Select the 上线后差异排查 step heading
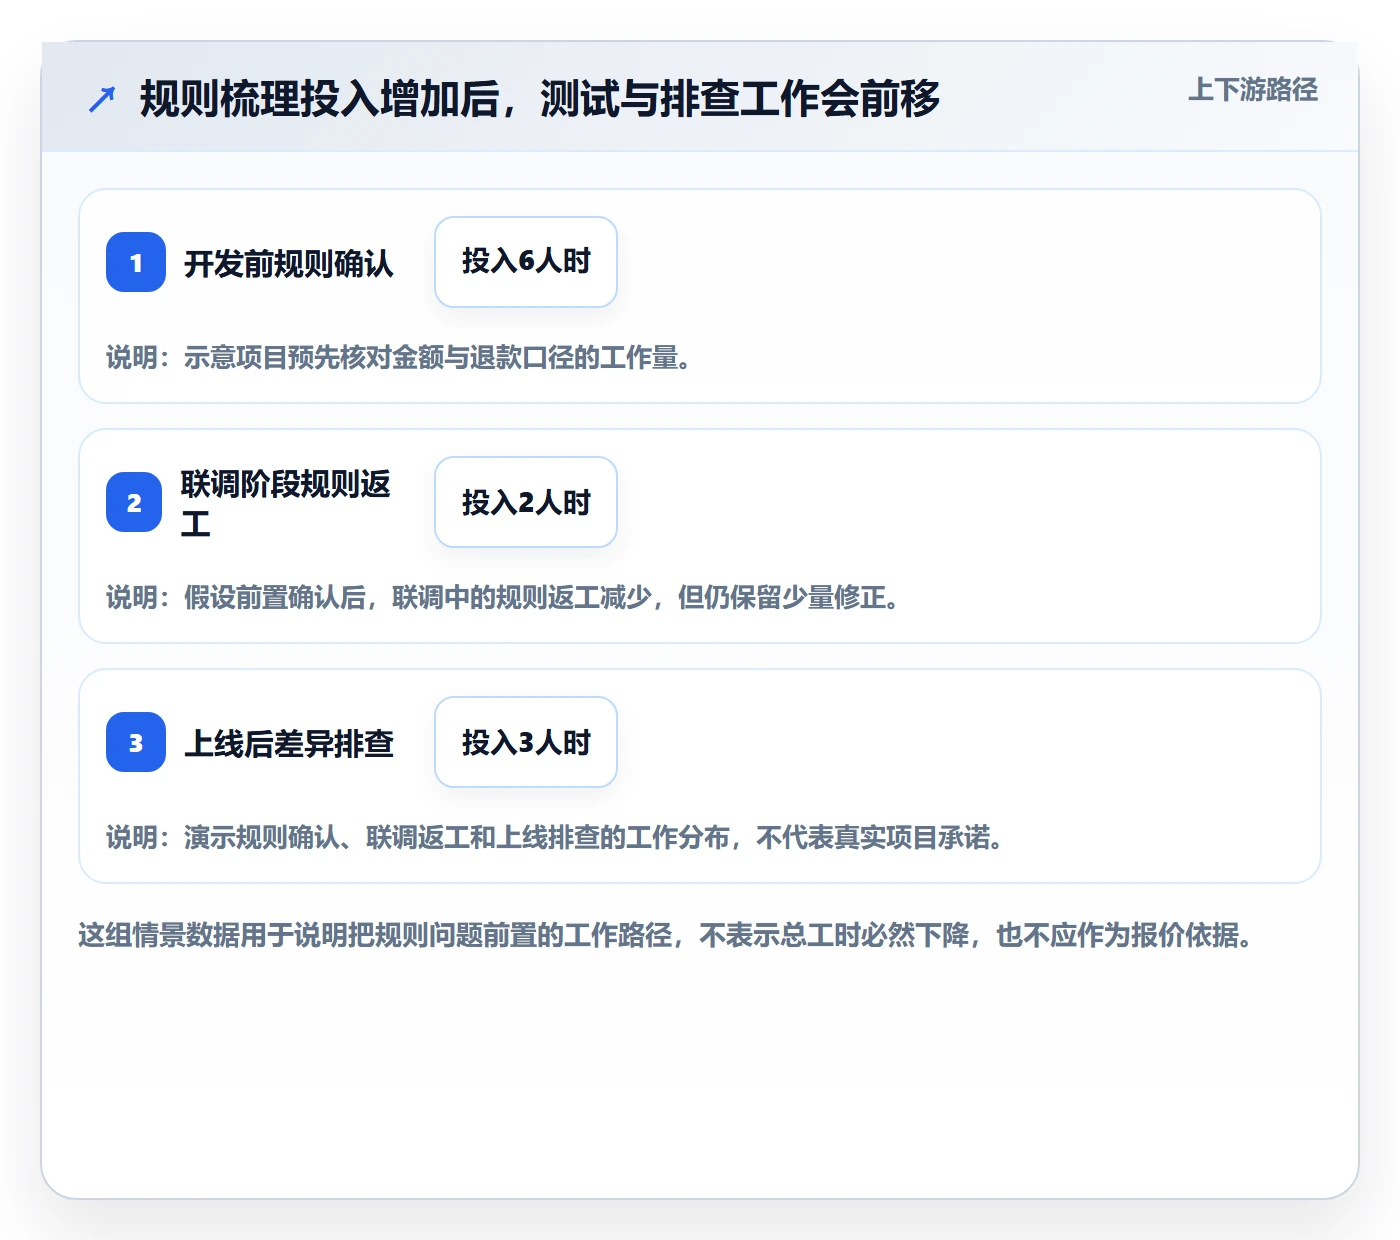 [x=289, y=743]
